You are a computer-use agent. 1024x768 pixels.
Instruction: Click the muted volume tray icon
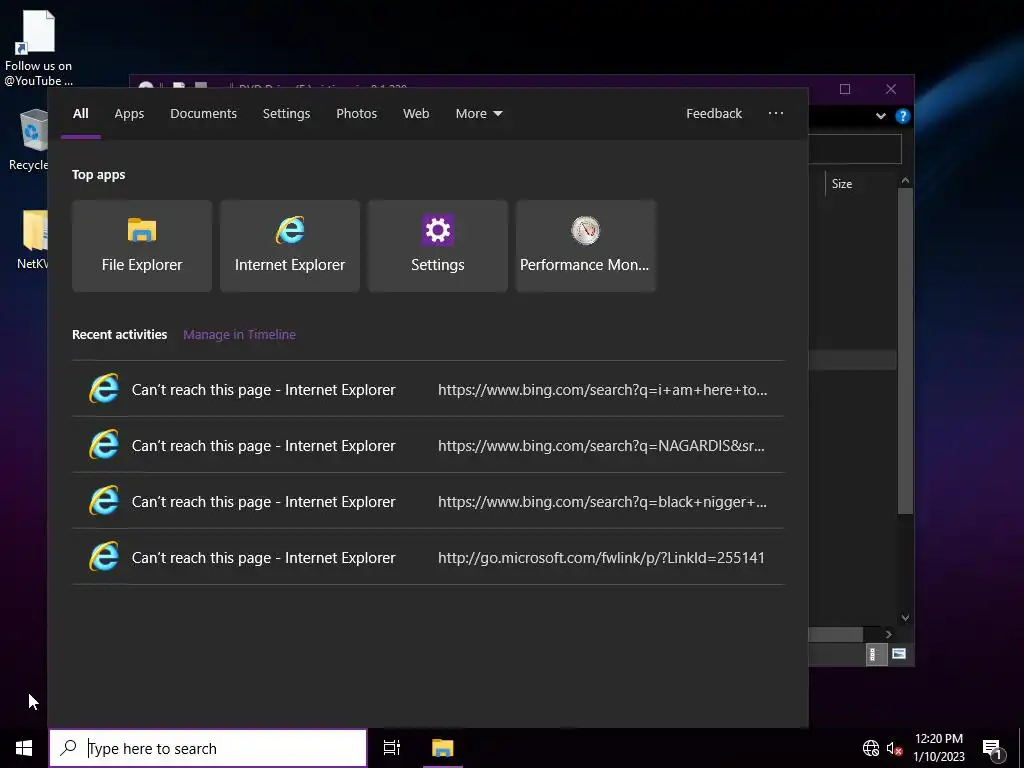pos(894,748)
